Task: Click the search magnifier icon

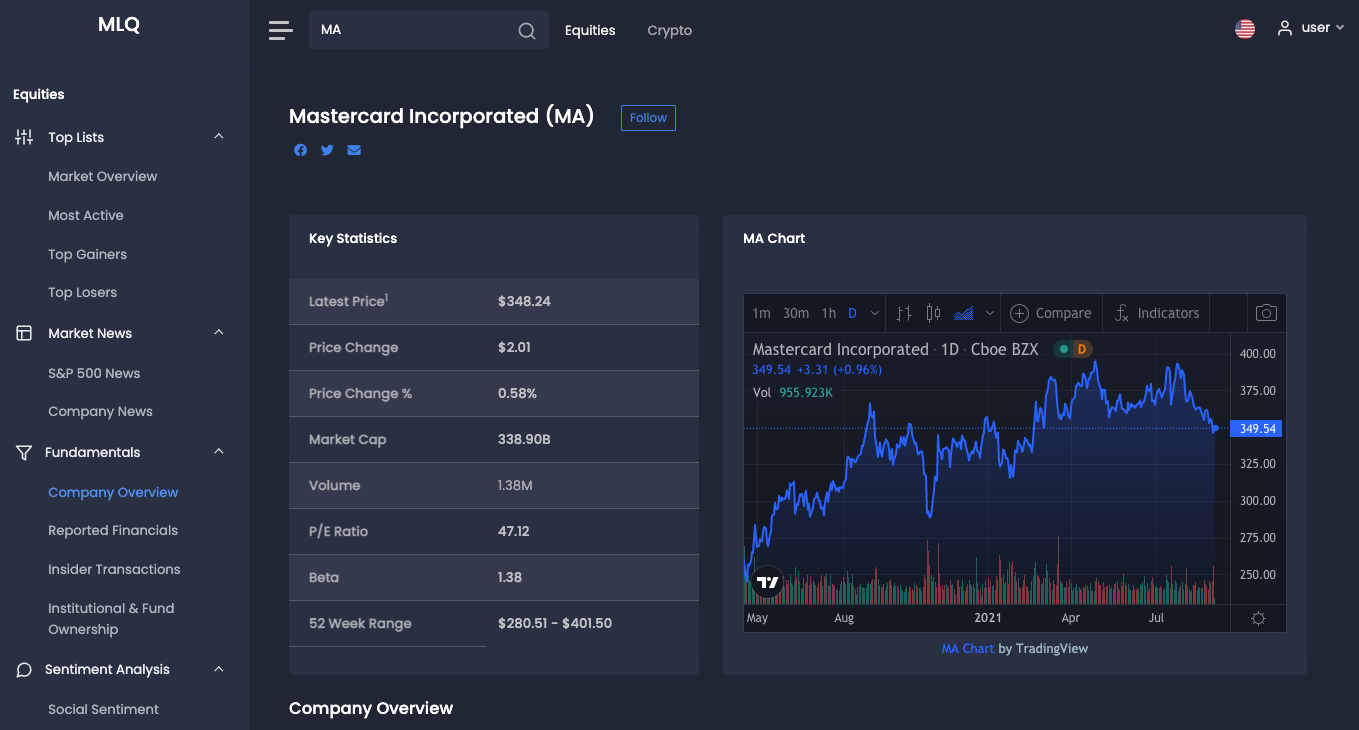Action: click(x=527, y=31)
